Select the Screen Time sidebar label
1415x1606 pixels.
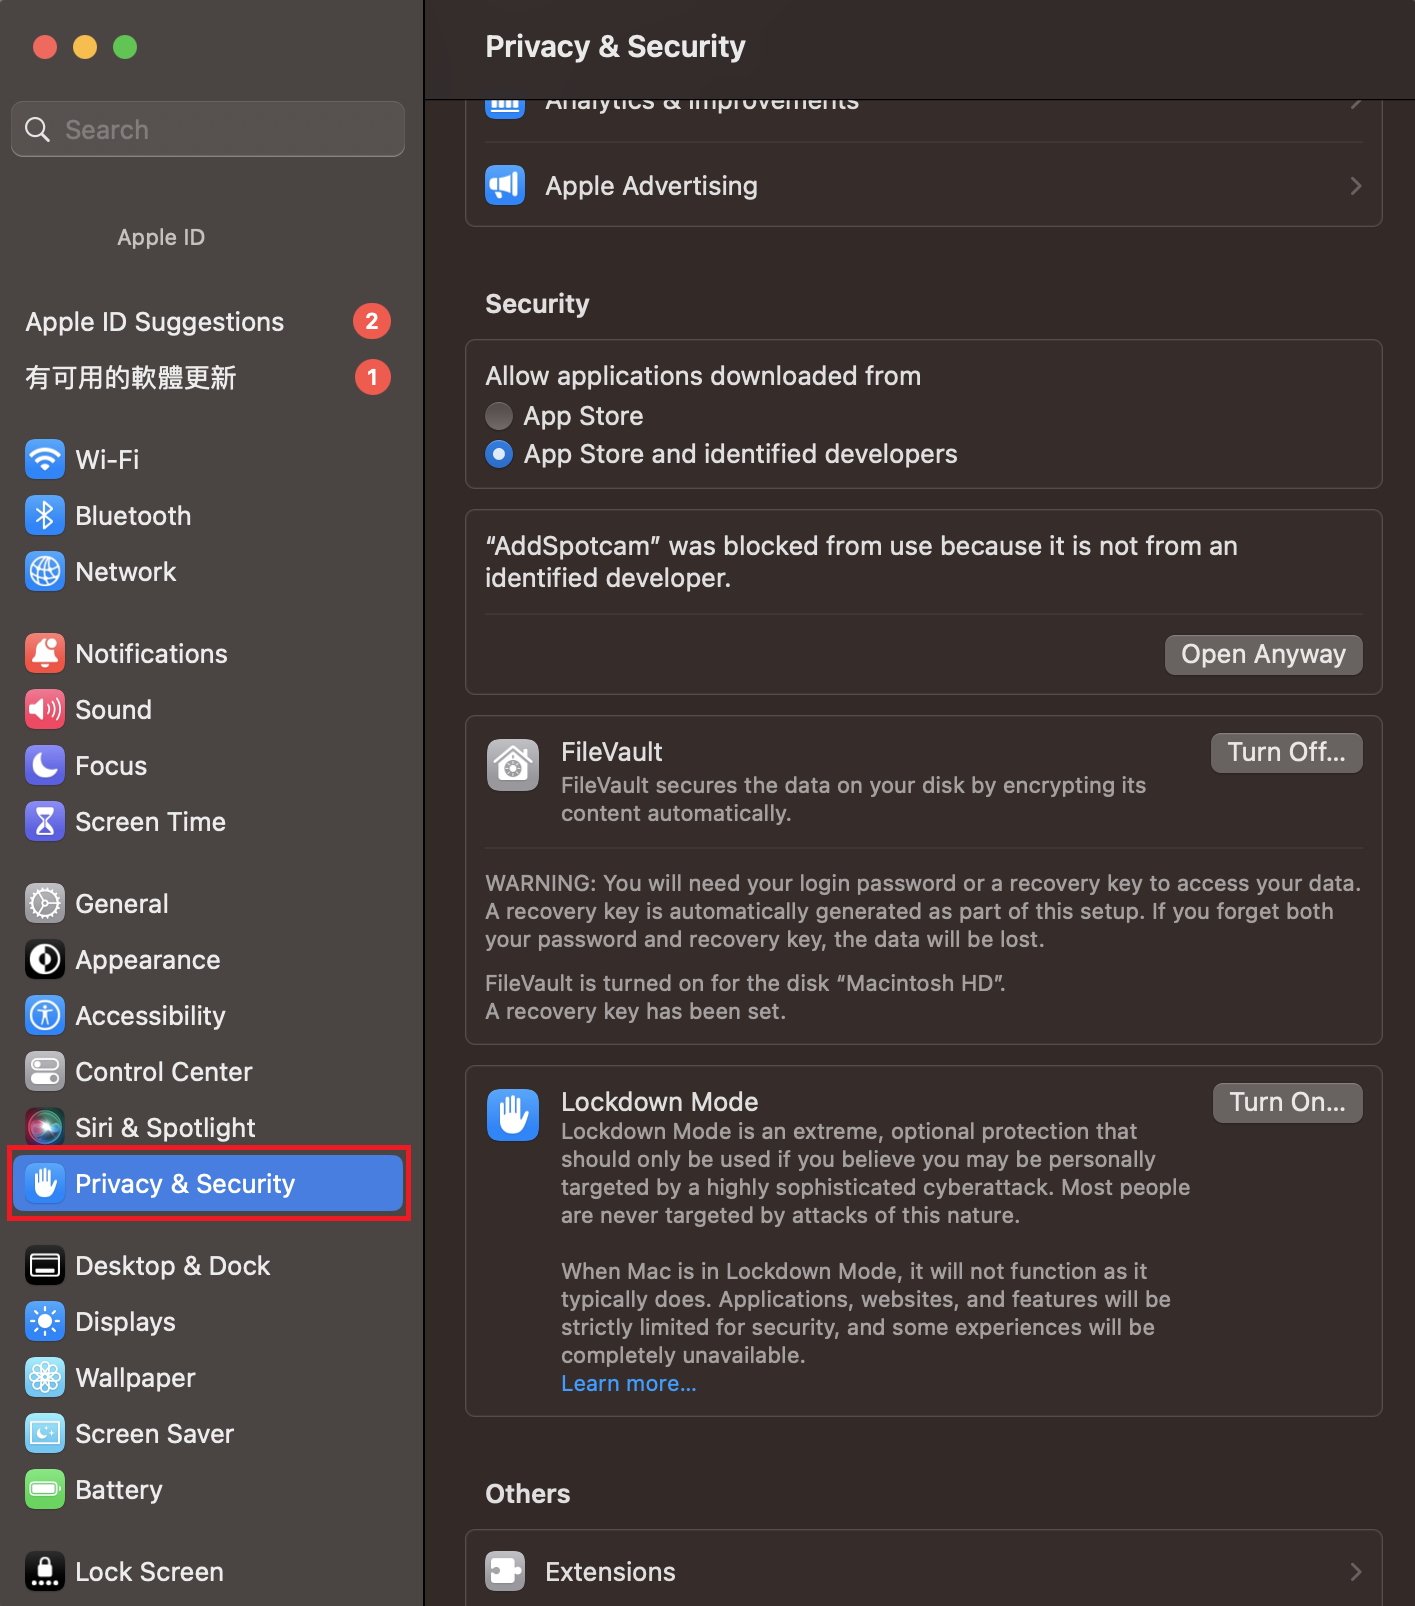pos(151,822)
